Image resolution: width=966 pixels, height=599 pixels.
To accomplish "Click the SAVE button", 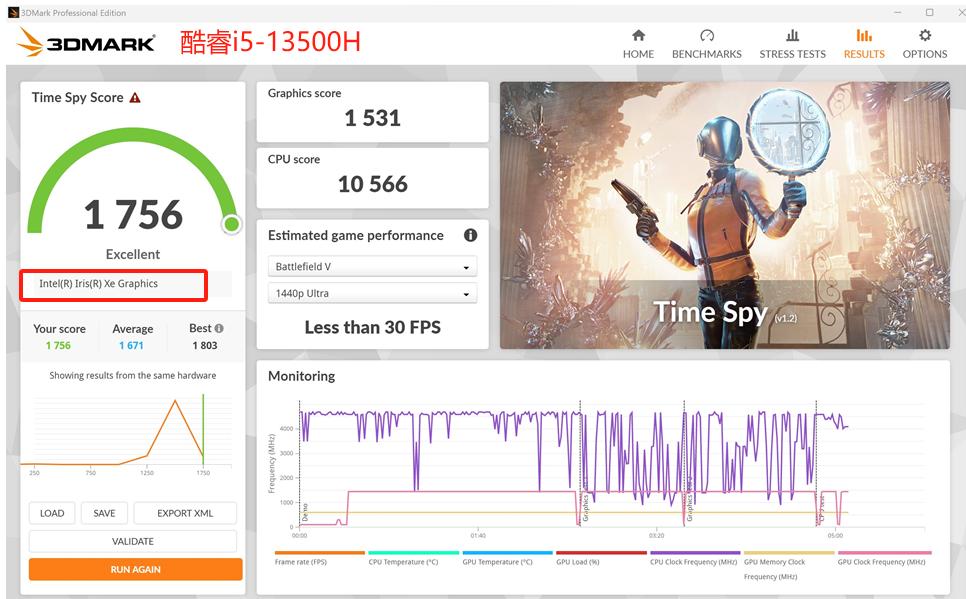I will coord(104,513).
